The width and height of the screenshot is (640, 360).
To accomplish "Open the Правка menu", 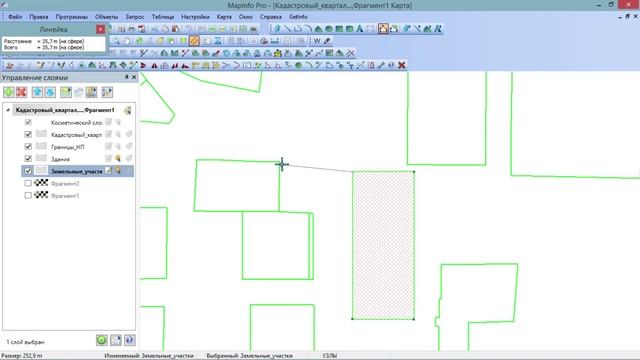I will pos(38,17).
